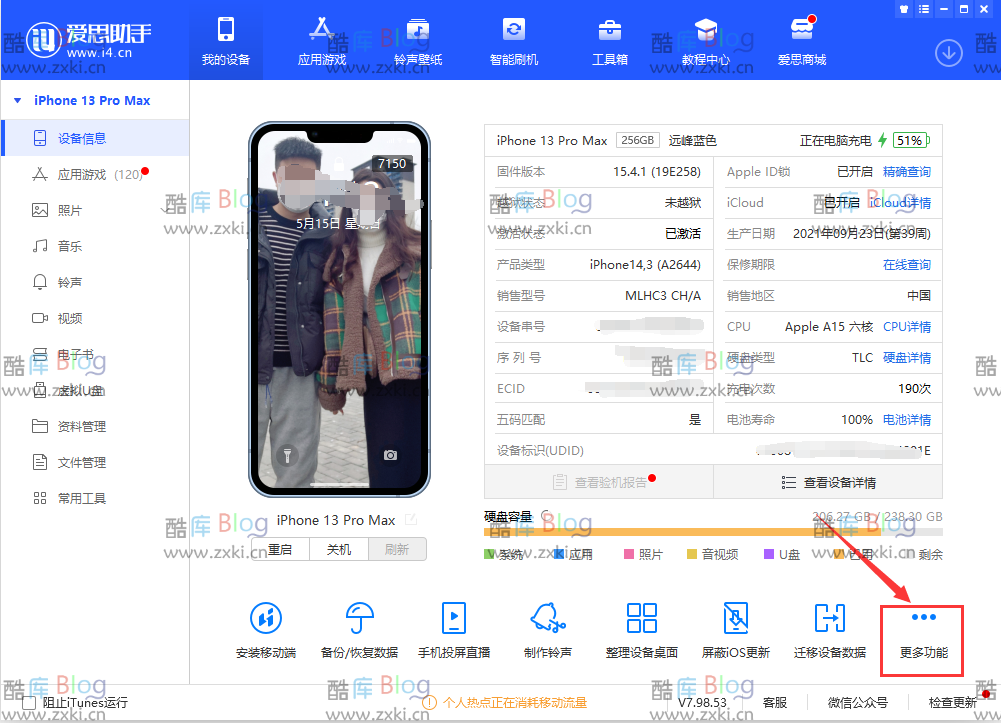Select 屏蔽iOS更新 block update icon
The height and width of the screenshot is (723, 1001).
735,619
